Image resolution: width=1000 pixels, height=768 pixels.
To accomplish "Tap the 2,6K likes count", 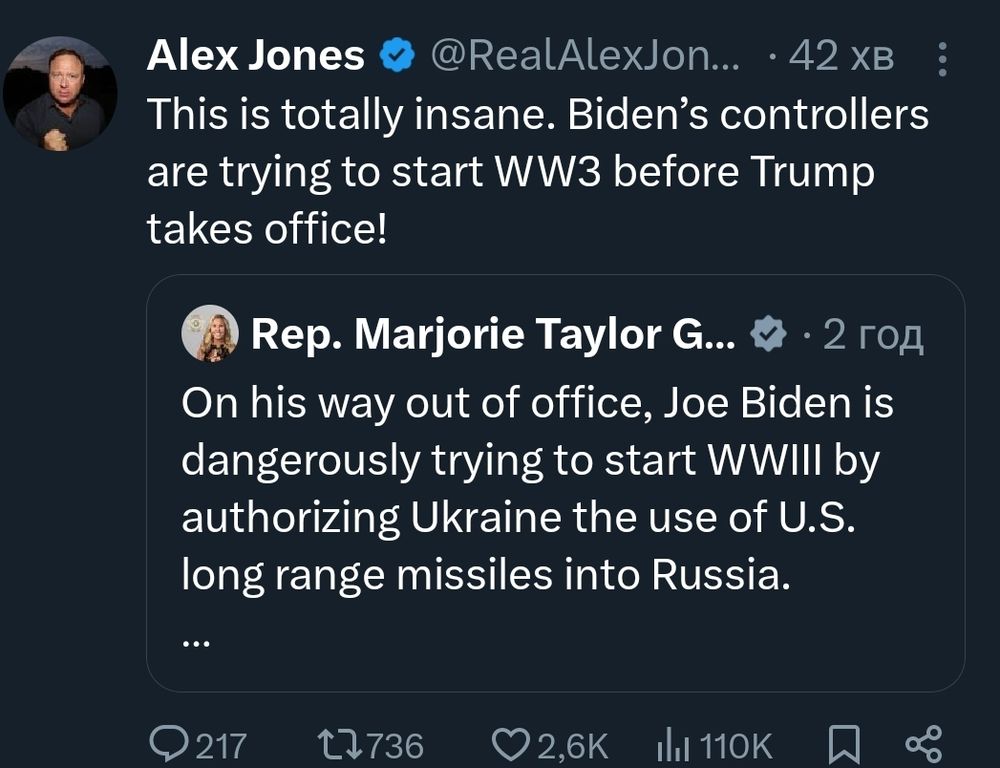I will 573,745.
